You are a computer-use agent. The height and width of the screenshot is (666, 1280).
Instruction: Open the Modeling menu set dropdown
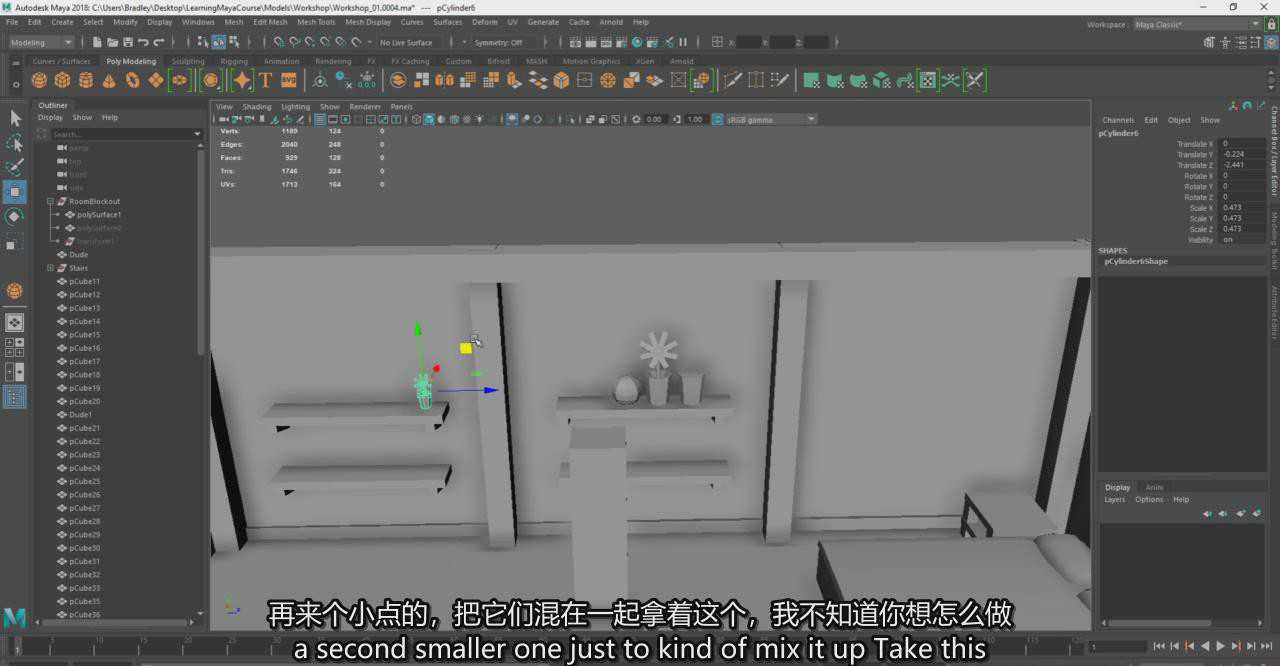41,42
